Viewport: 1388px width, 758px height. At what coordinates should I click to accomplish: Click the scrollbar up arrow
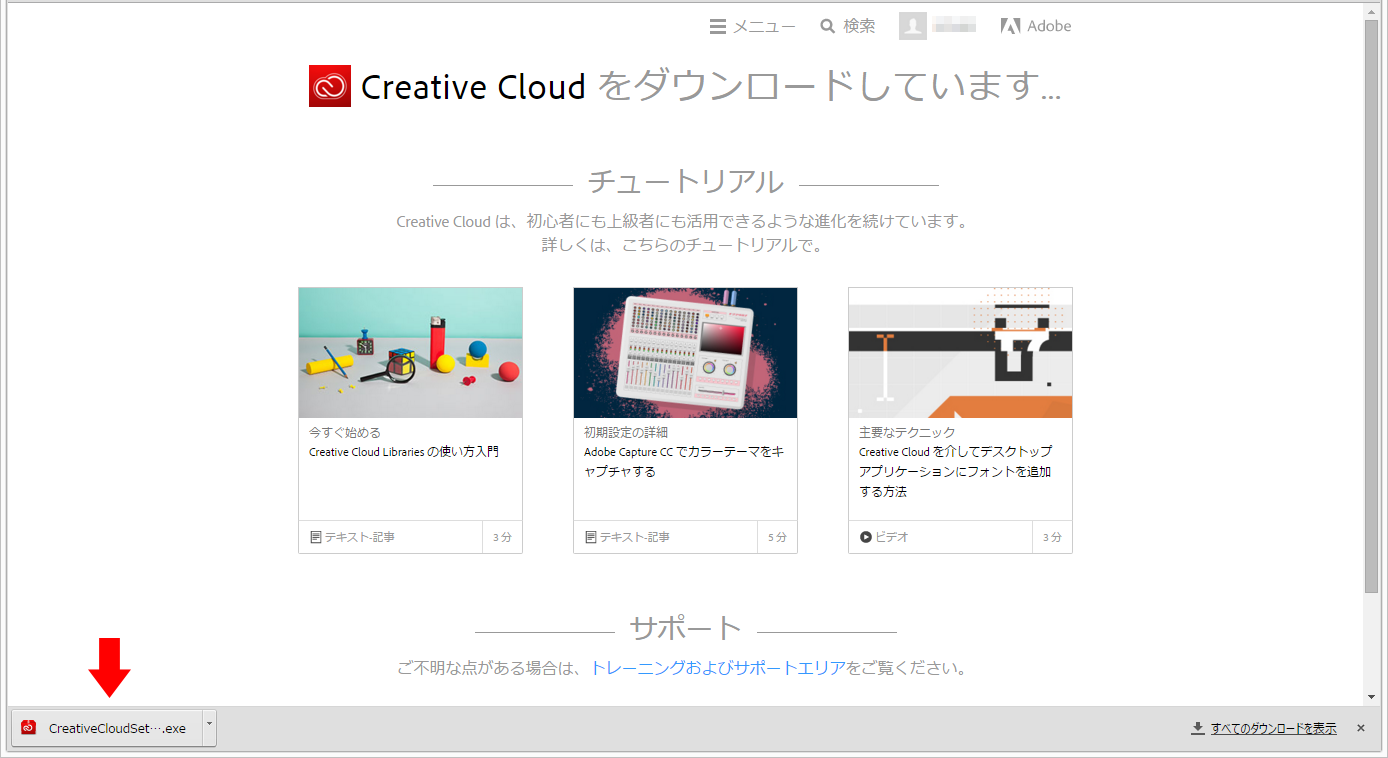click(x=1372, y=10)
